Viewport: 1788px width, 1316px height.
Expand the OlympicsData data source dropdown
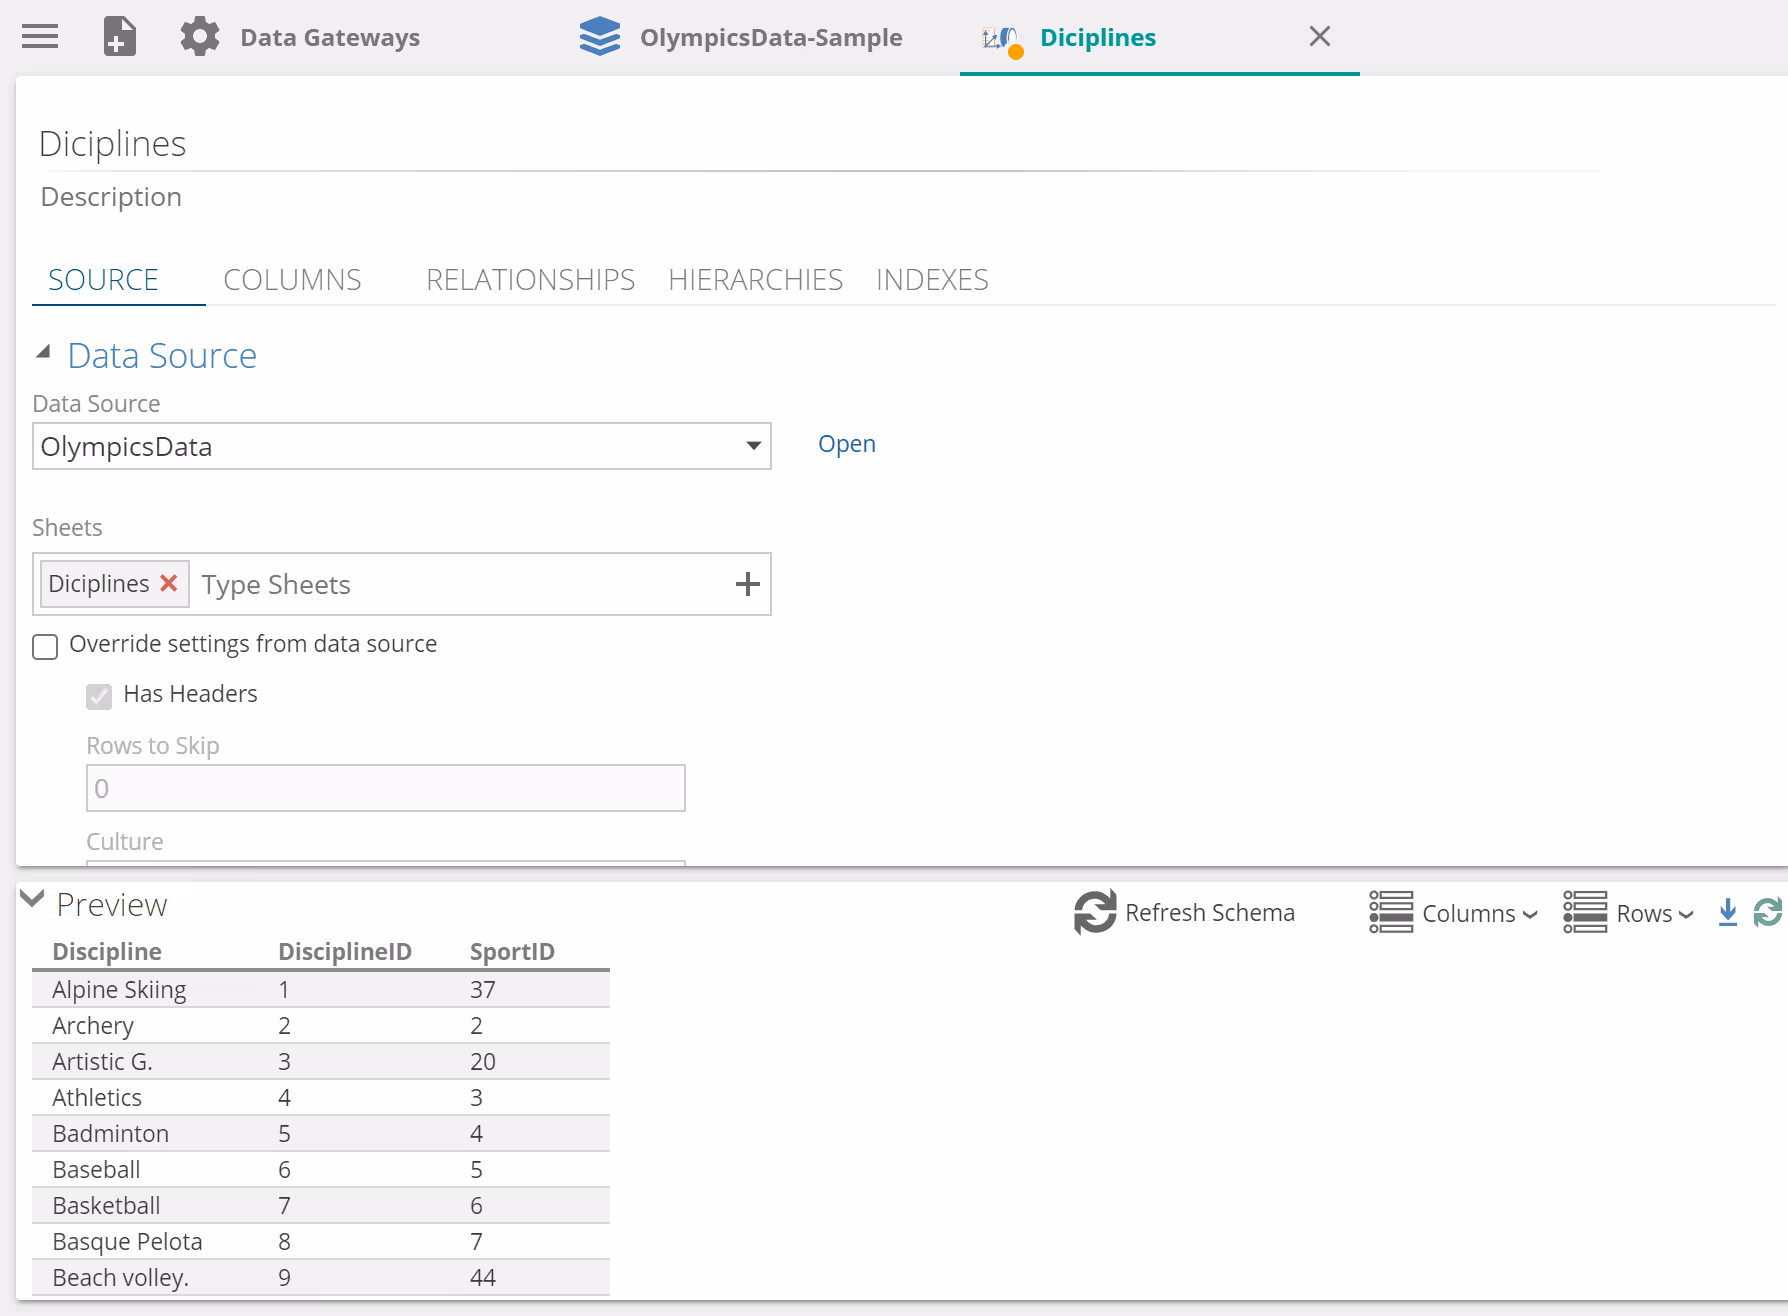click(x=753, y=446)
